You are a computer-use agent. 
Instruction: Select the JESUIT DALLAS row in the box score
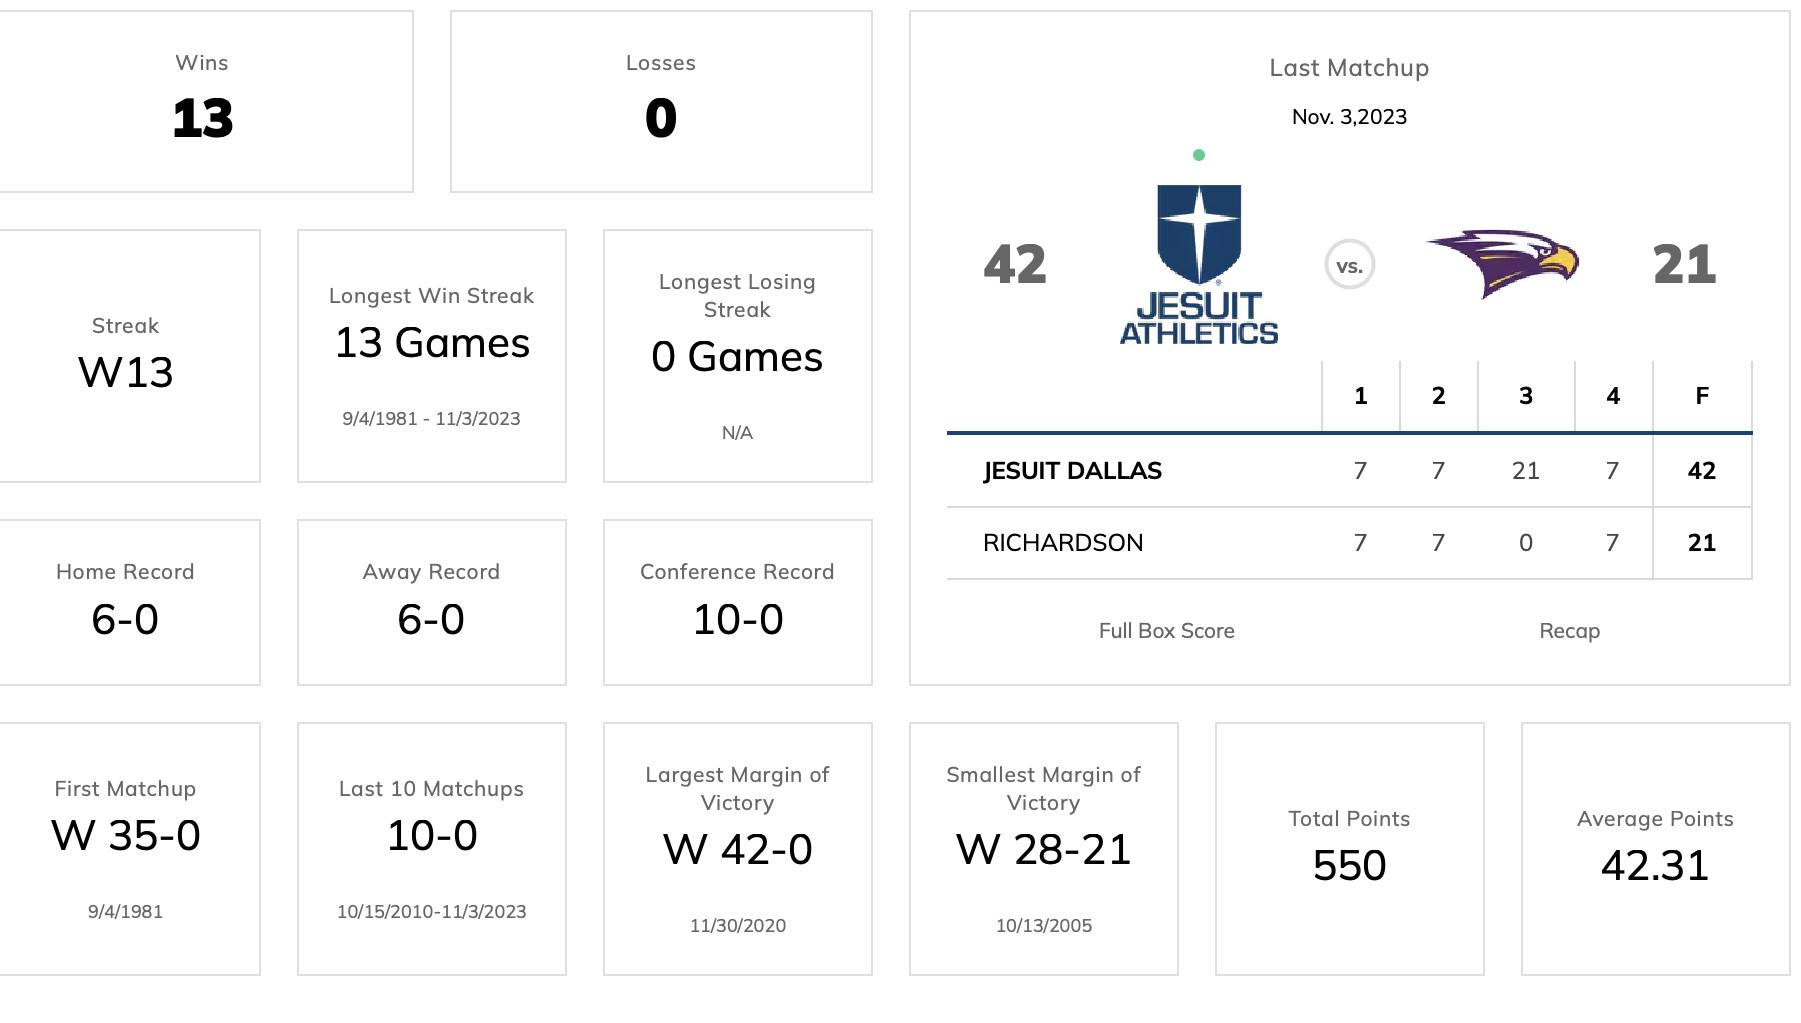pos(1349,471)
